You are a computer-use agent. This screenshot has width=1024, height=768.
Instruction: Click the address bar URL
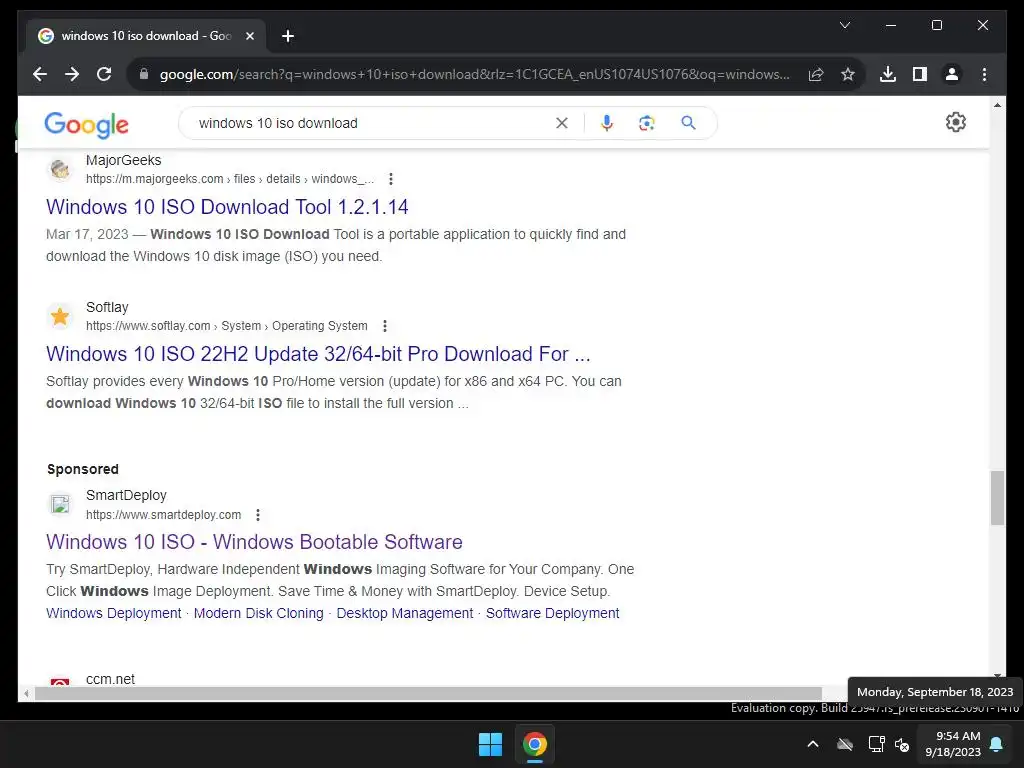pos(474,74)
